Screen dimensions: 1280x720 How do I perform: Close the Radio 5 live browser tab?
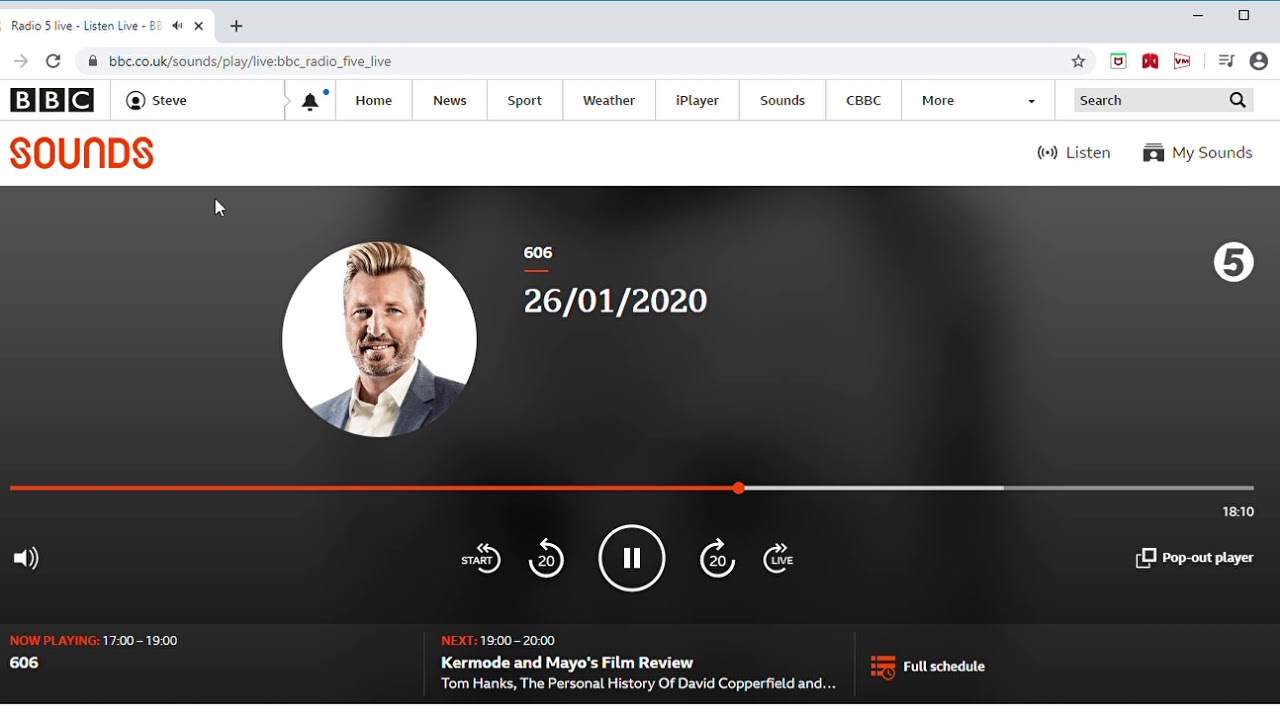pyautogui.click(x=198, y=26)
